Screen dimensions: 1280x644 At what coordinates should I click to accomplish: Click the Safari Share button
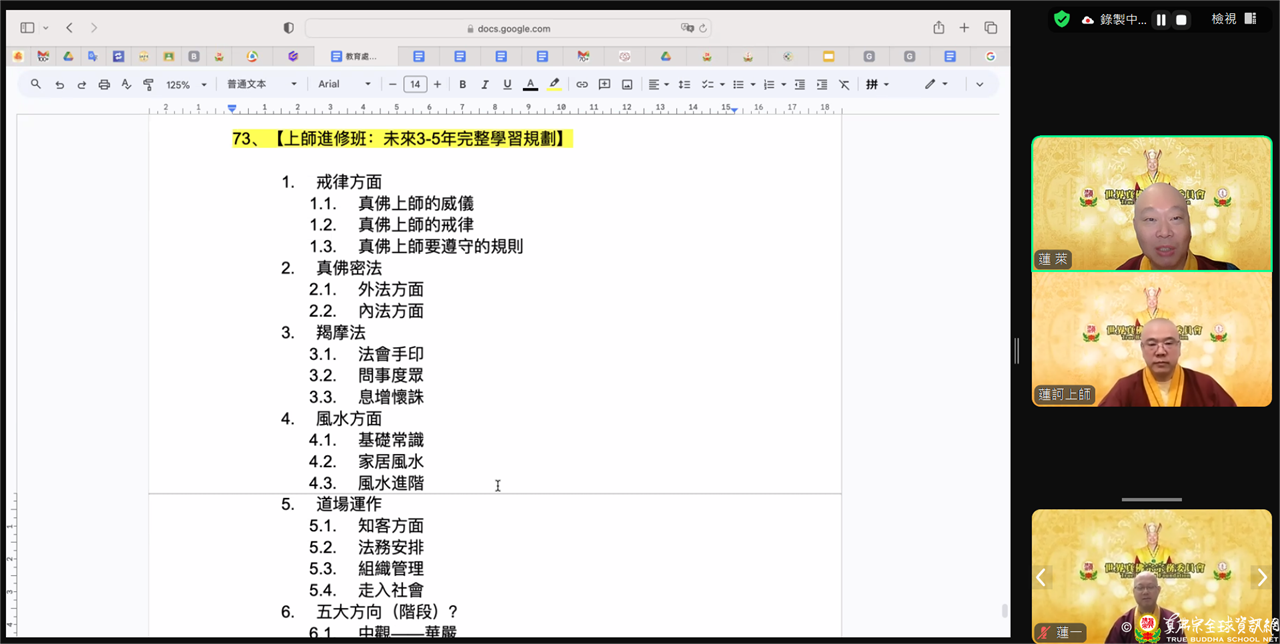point(938,28)
